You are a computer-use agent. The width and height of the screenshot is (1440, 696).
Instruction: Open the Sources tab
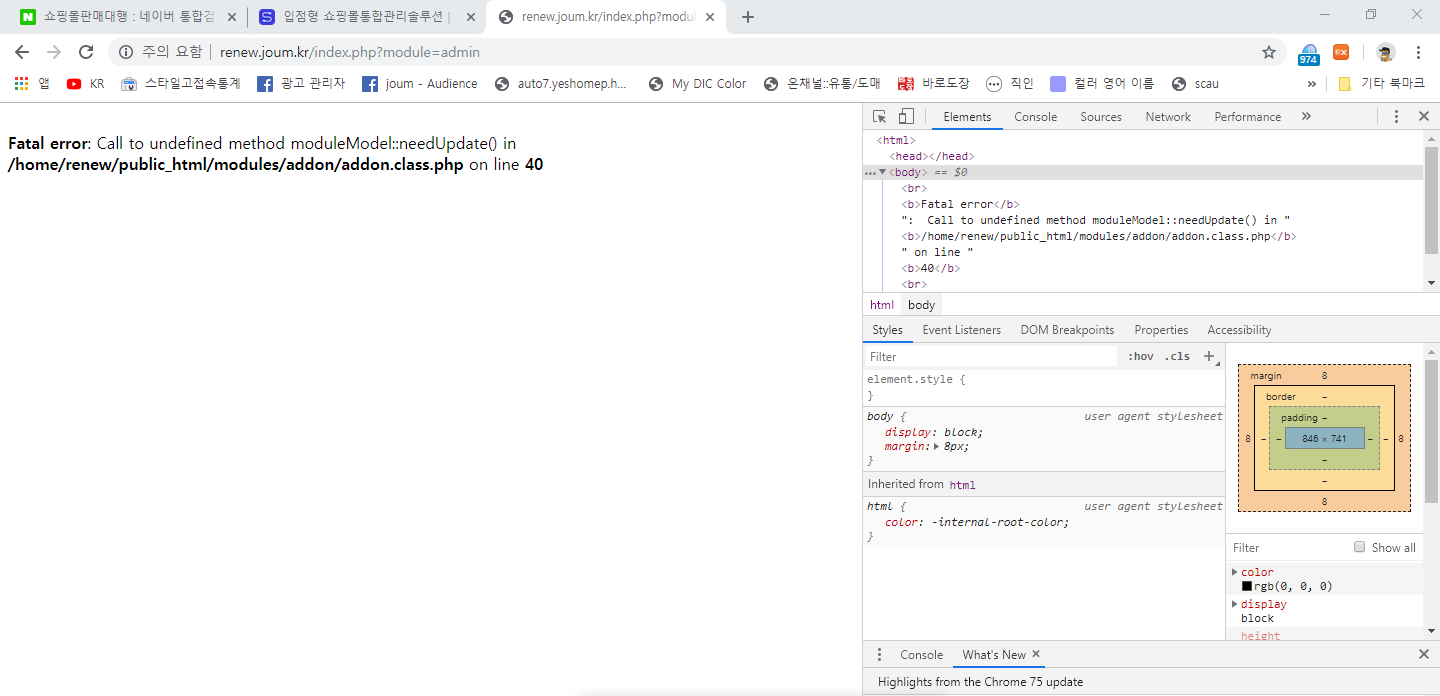pos(1101,117)
